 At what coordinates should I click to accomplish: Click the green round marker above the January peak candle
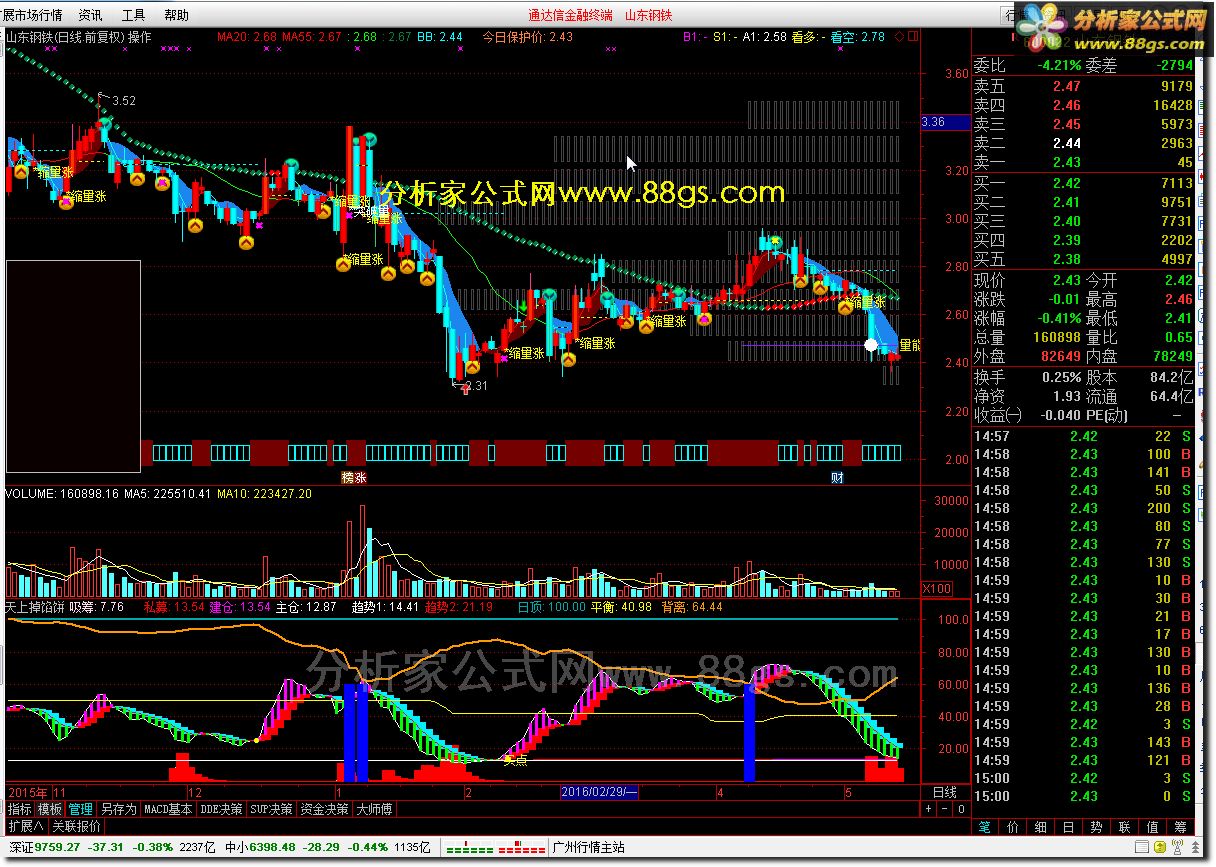click(x=369, y=139)
